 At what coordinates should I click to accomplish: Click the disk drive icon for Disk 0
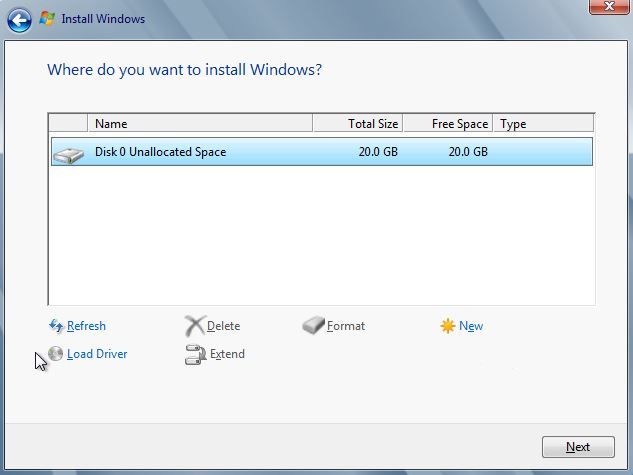(68, 153)
